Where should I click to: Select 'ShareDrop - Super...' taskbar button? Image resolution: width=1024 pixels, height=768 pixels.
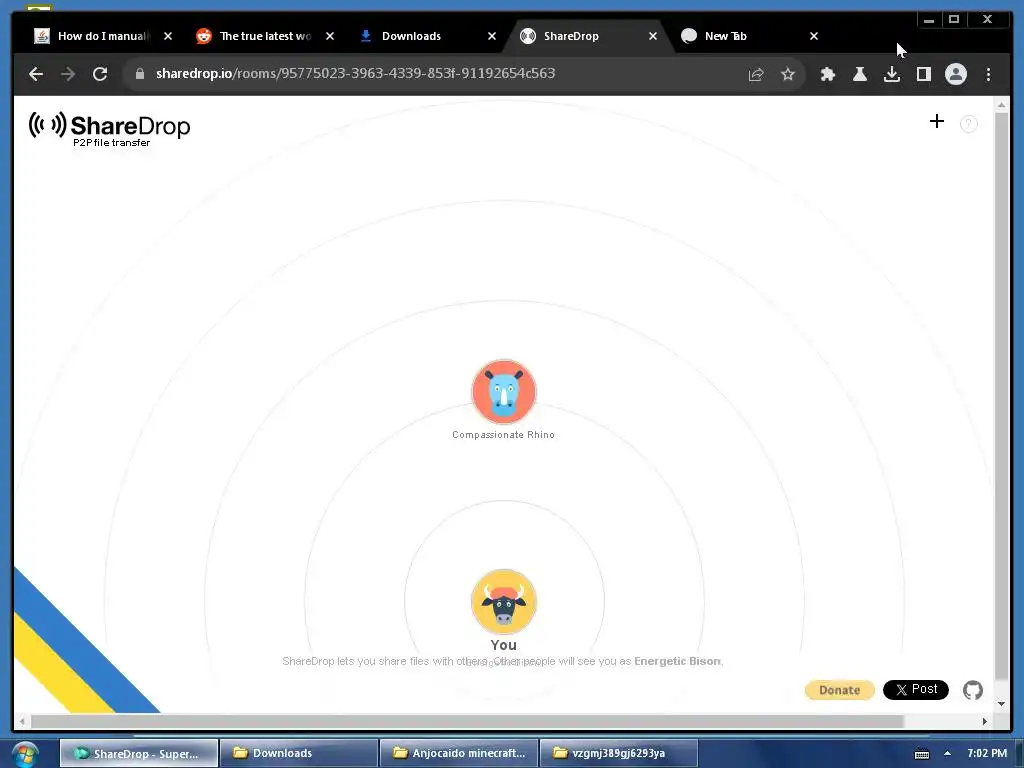click(x=138, y=754)
